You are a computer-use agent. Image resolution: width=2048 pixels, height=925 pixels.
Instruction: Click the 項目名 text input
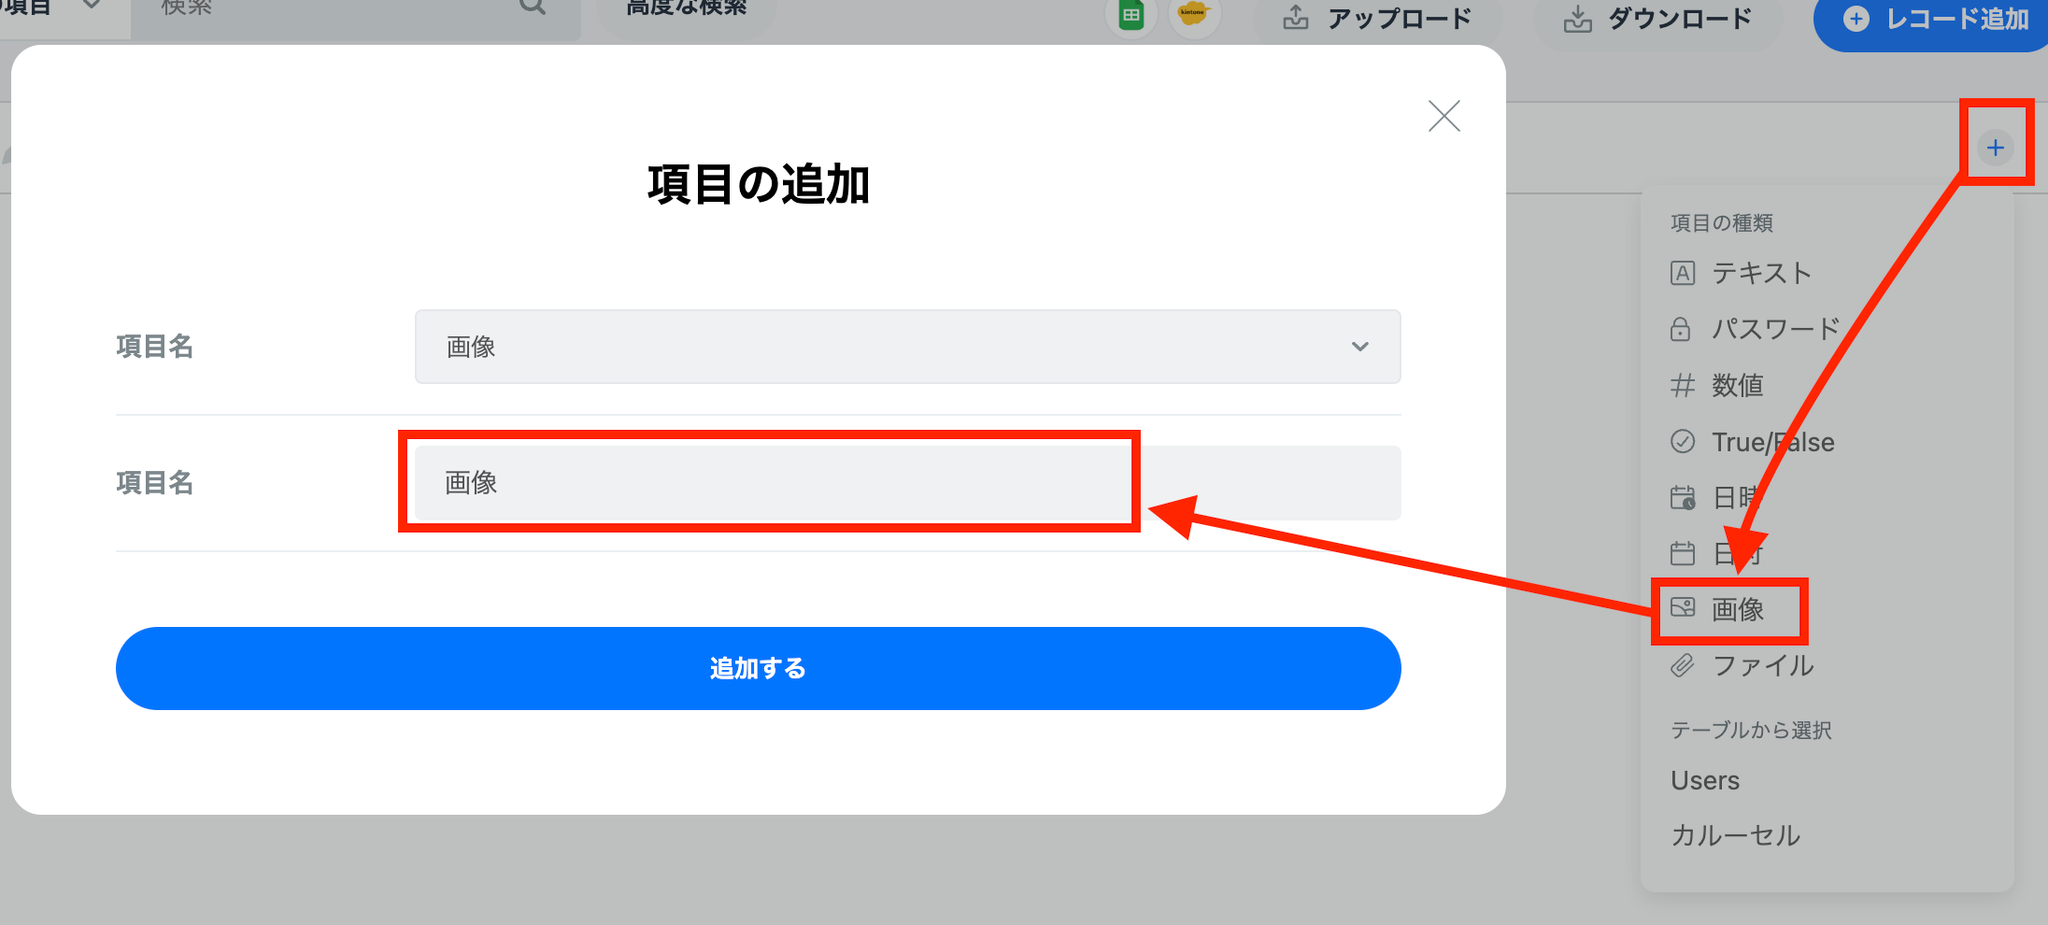pos(908,483)
